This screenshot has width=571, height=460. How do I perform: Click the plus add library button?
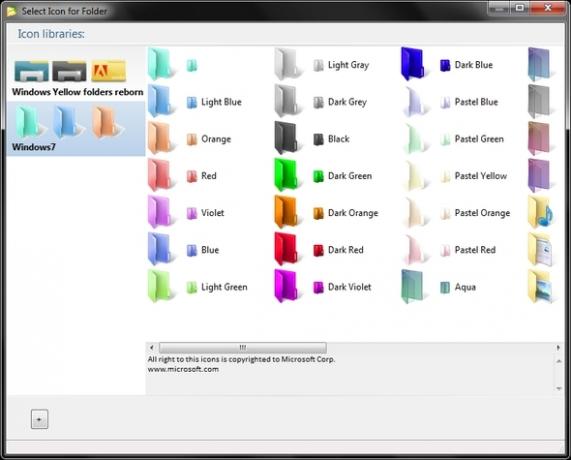(x=39, y=419)
